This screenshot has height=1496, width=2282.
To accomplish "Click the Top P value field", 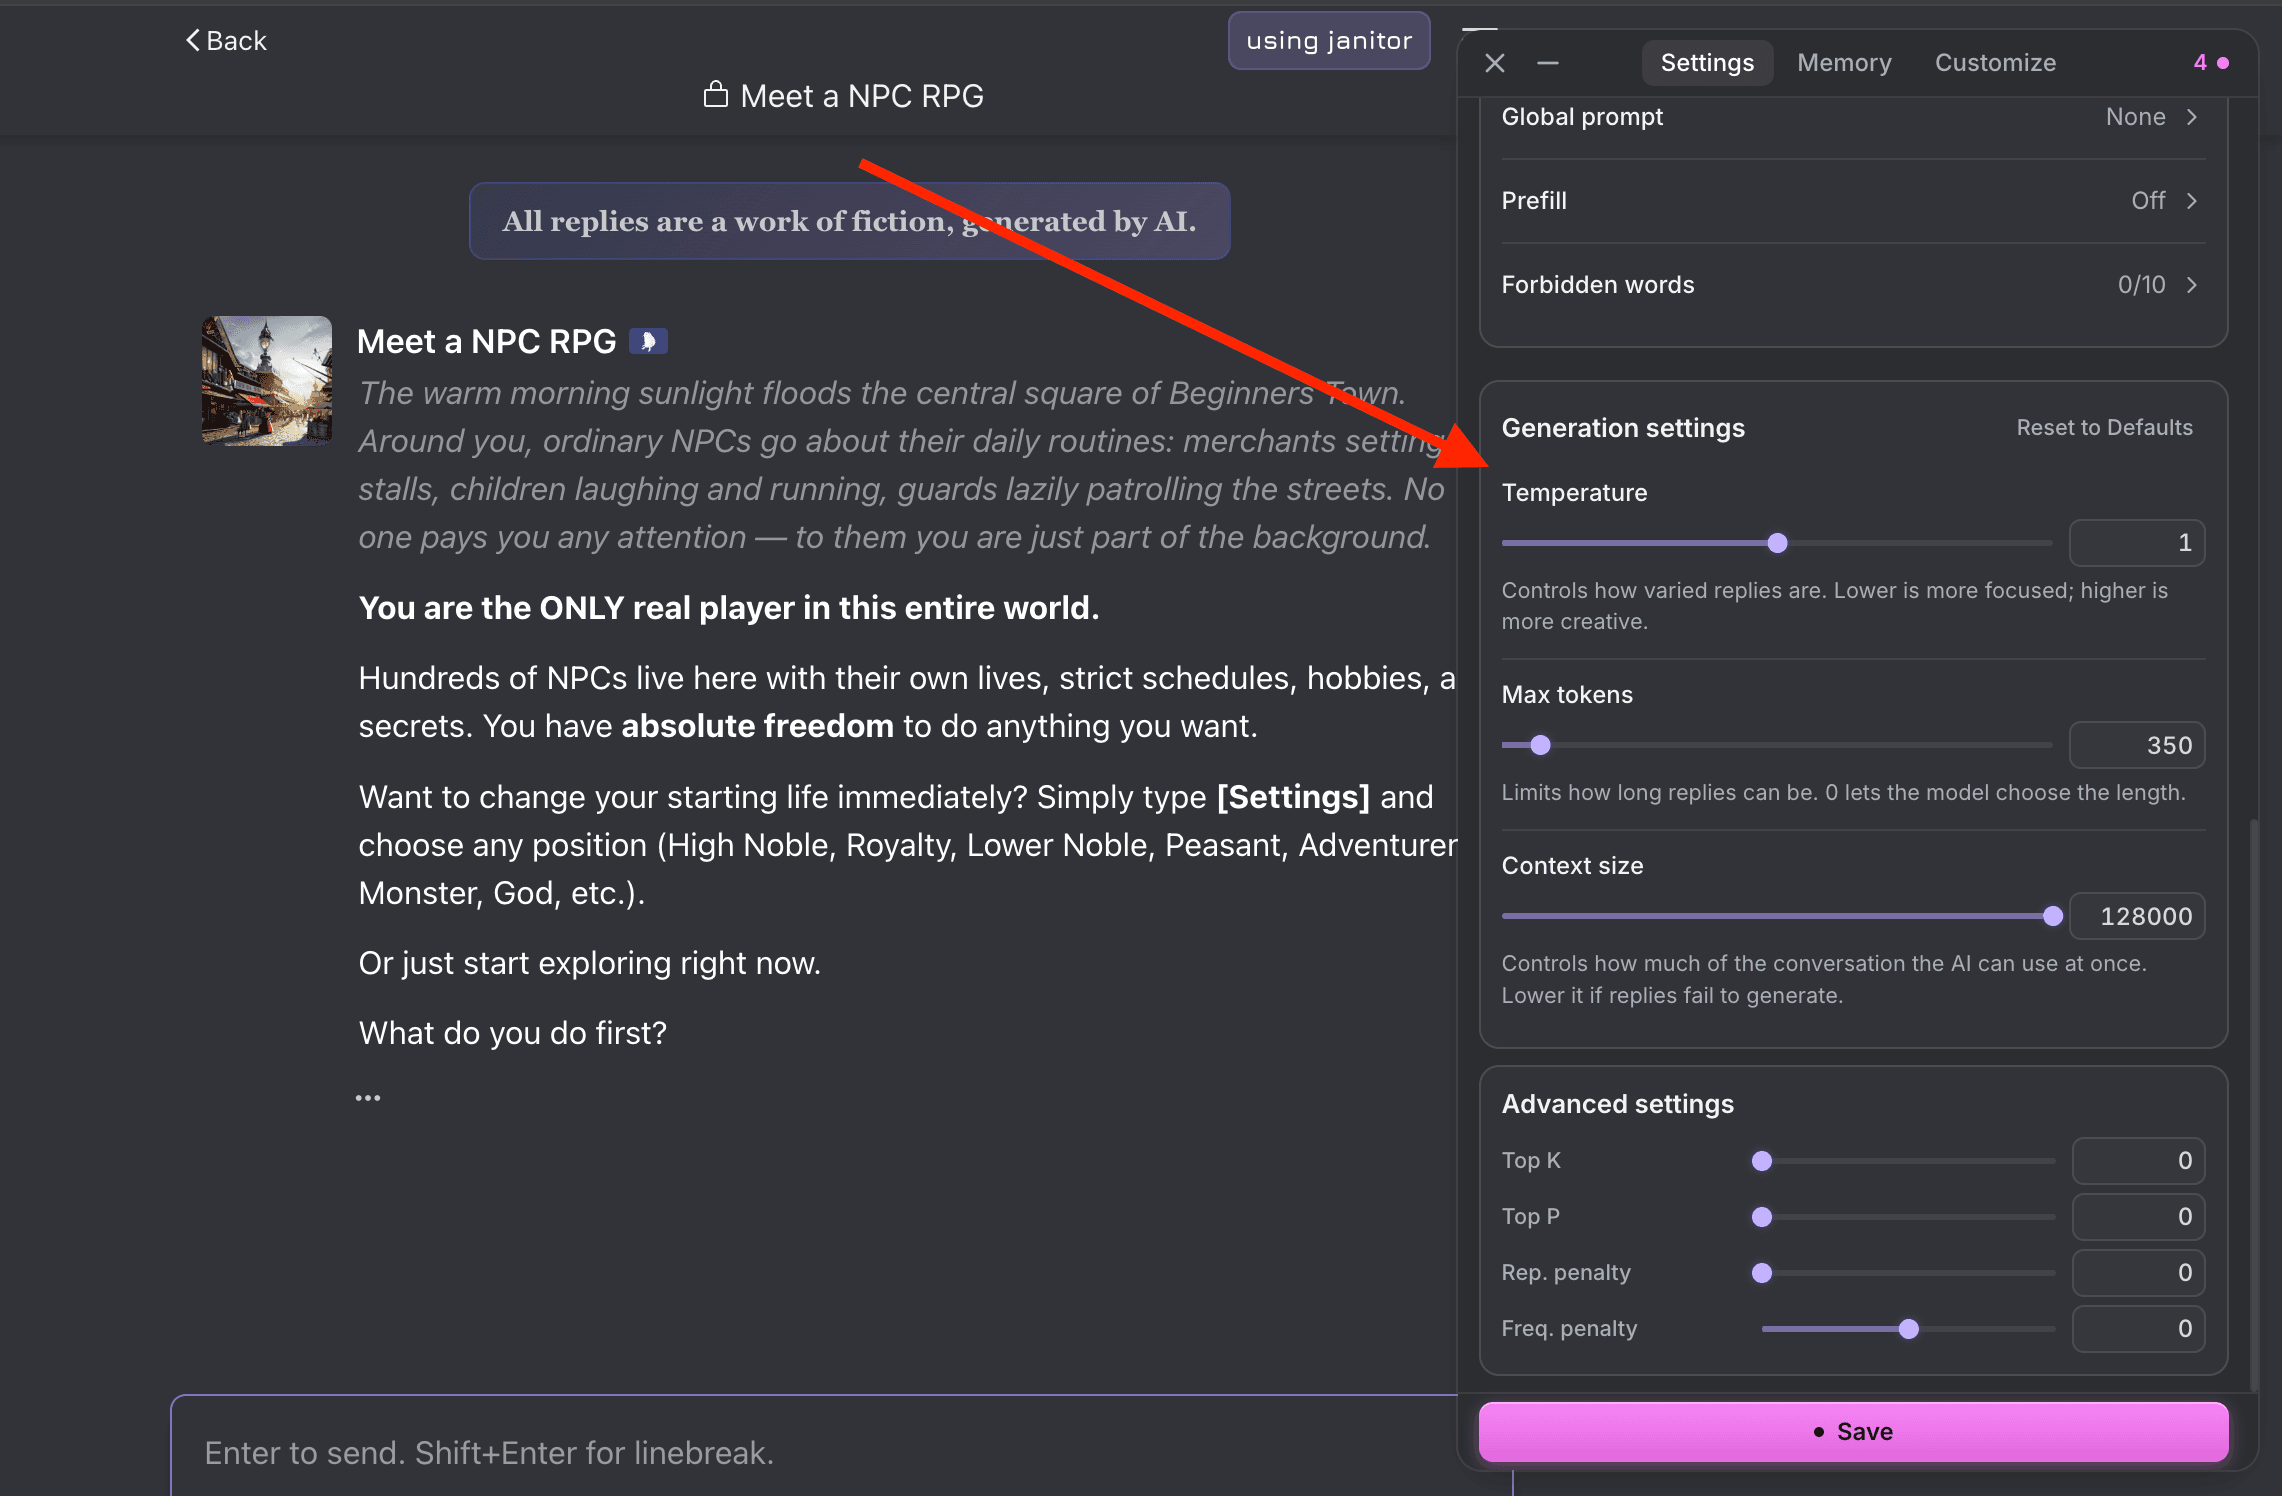I will pyautogui.click(x=2138, y=1217).
